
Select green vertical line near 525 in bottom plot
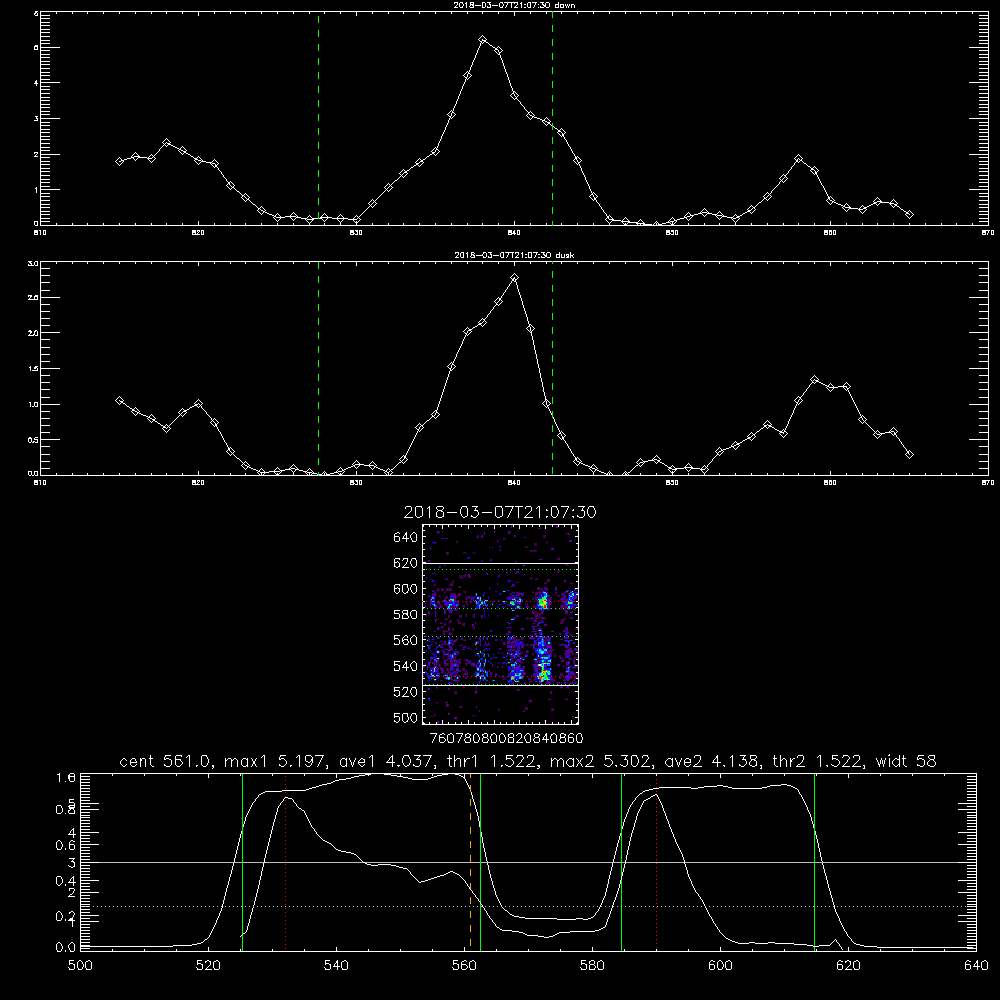coord(242,862)
